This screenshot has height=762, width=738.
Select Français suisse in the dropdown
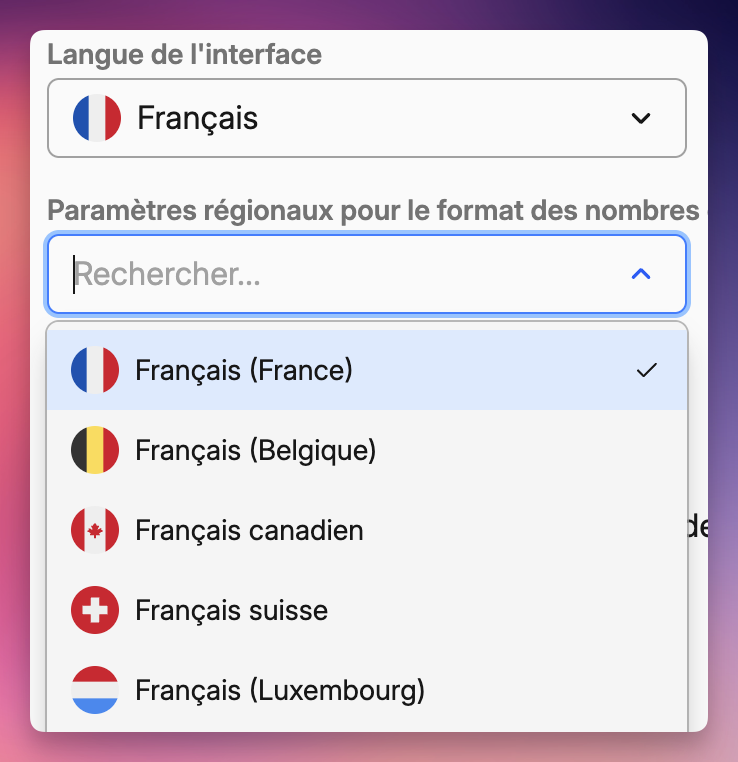click(231, 610)
